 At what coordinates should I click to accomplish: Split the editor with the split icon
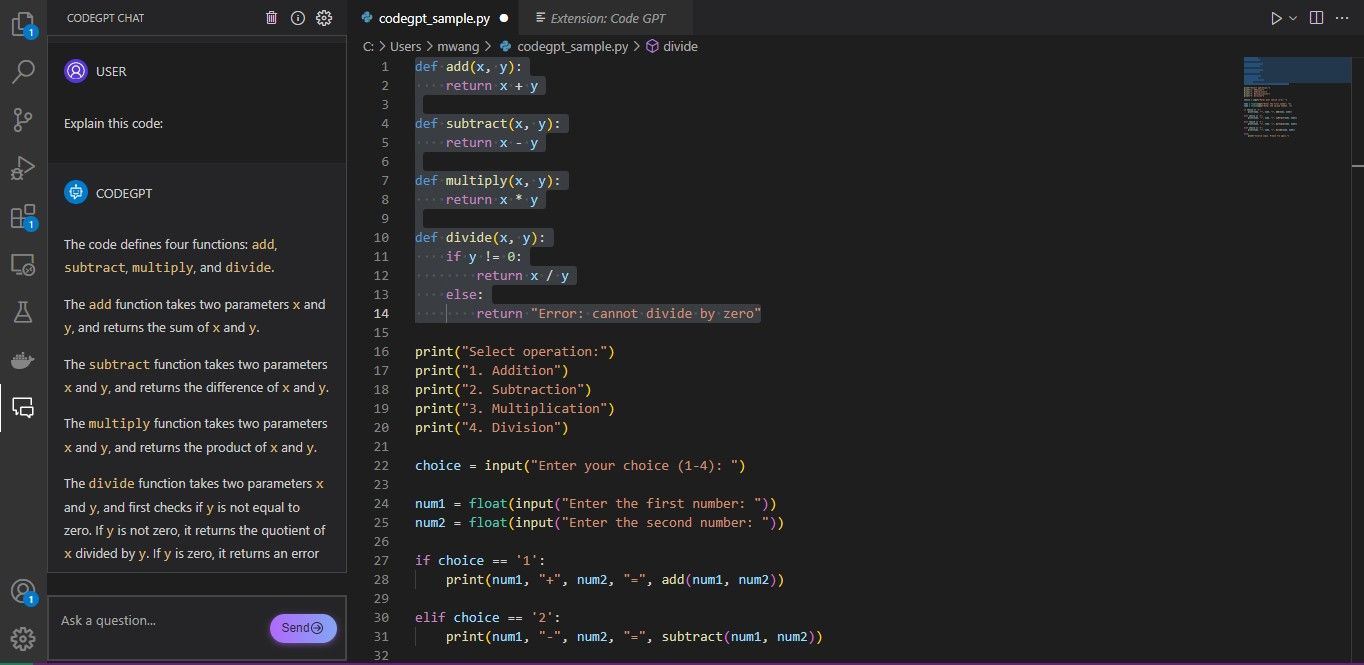(x=1315, y=17)
